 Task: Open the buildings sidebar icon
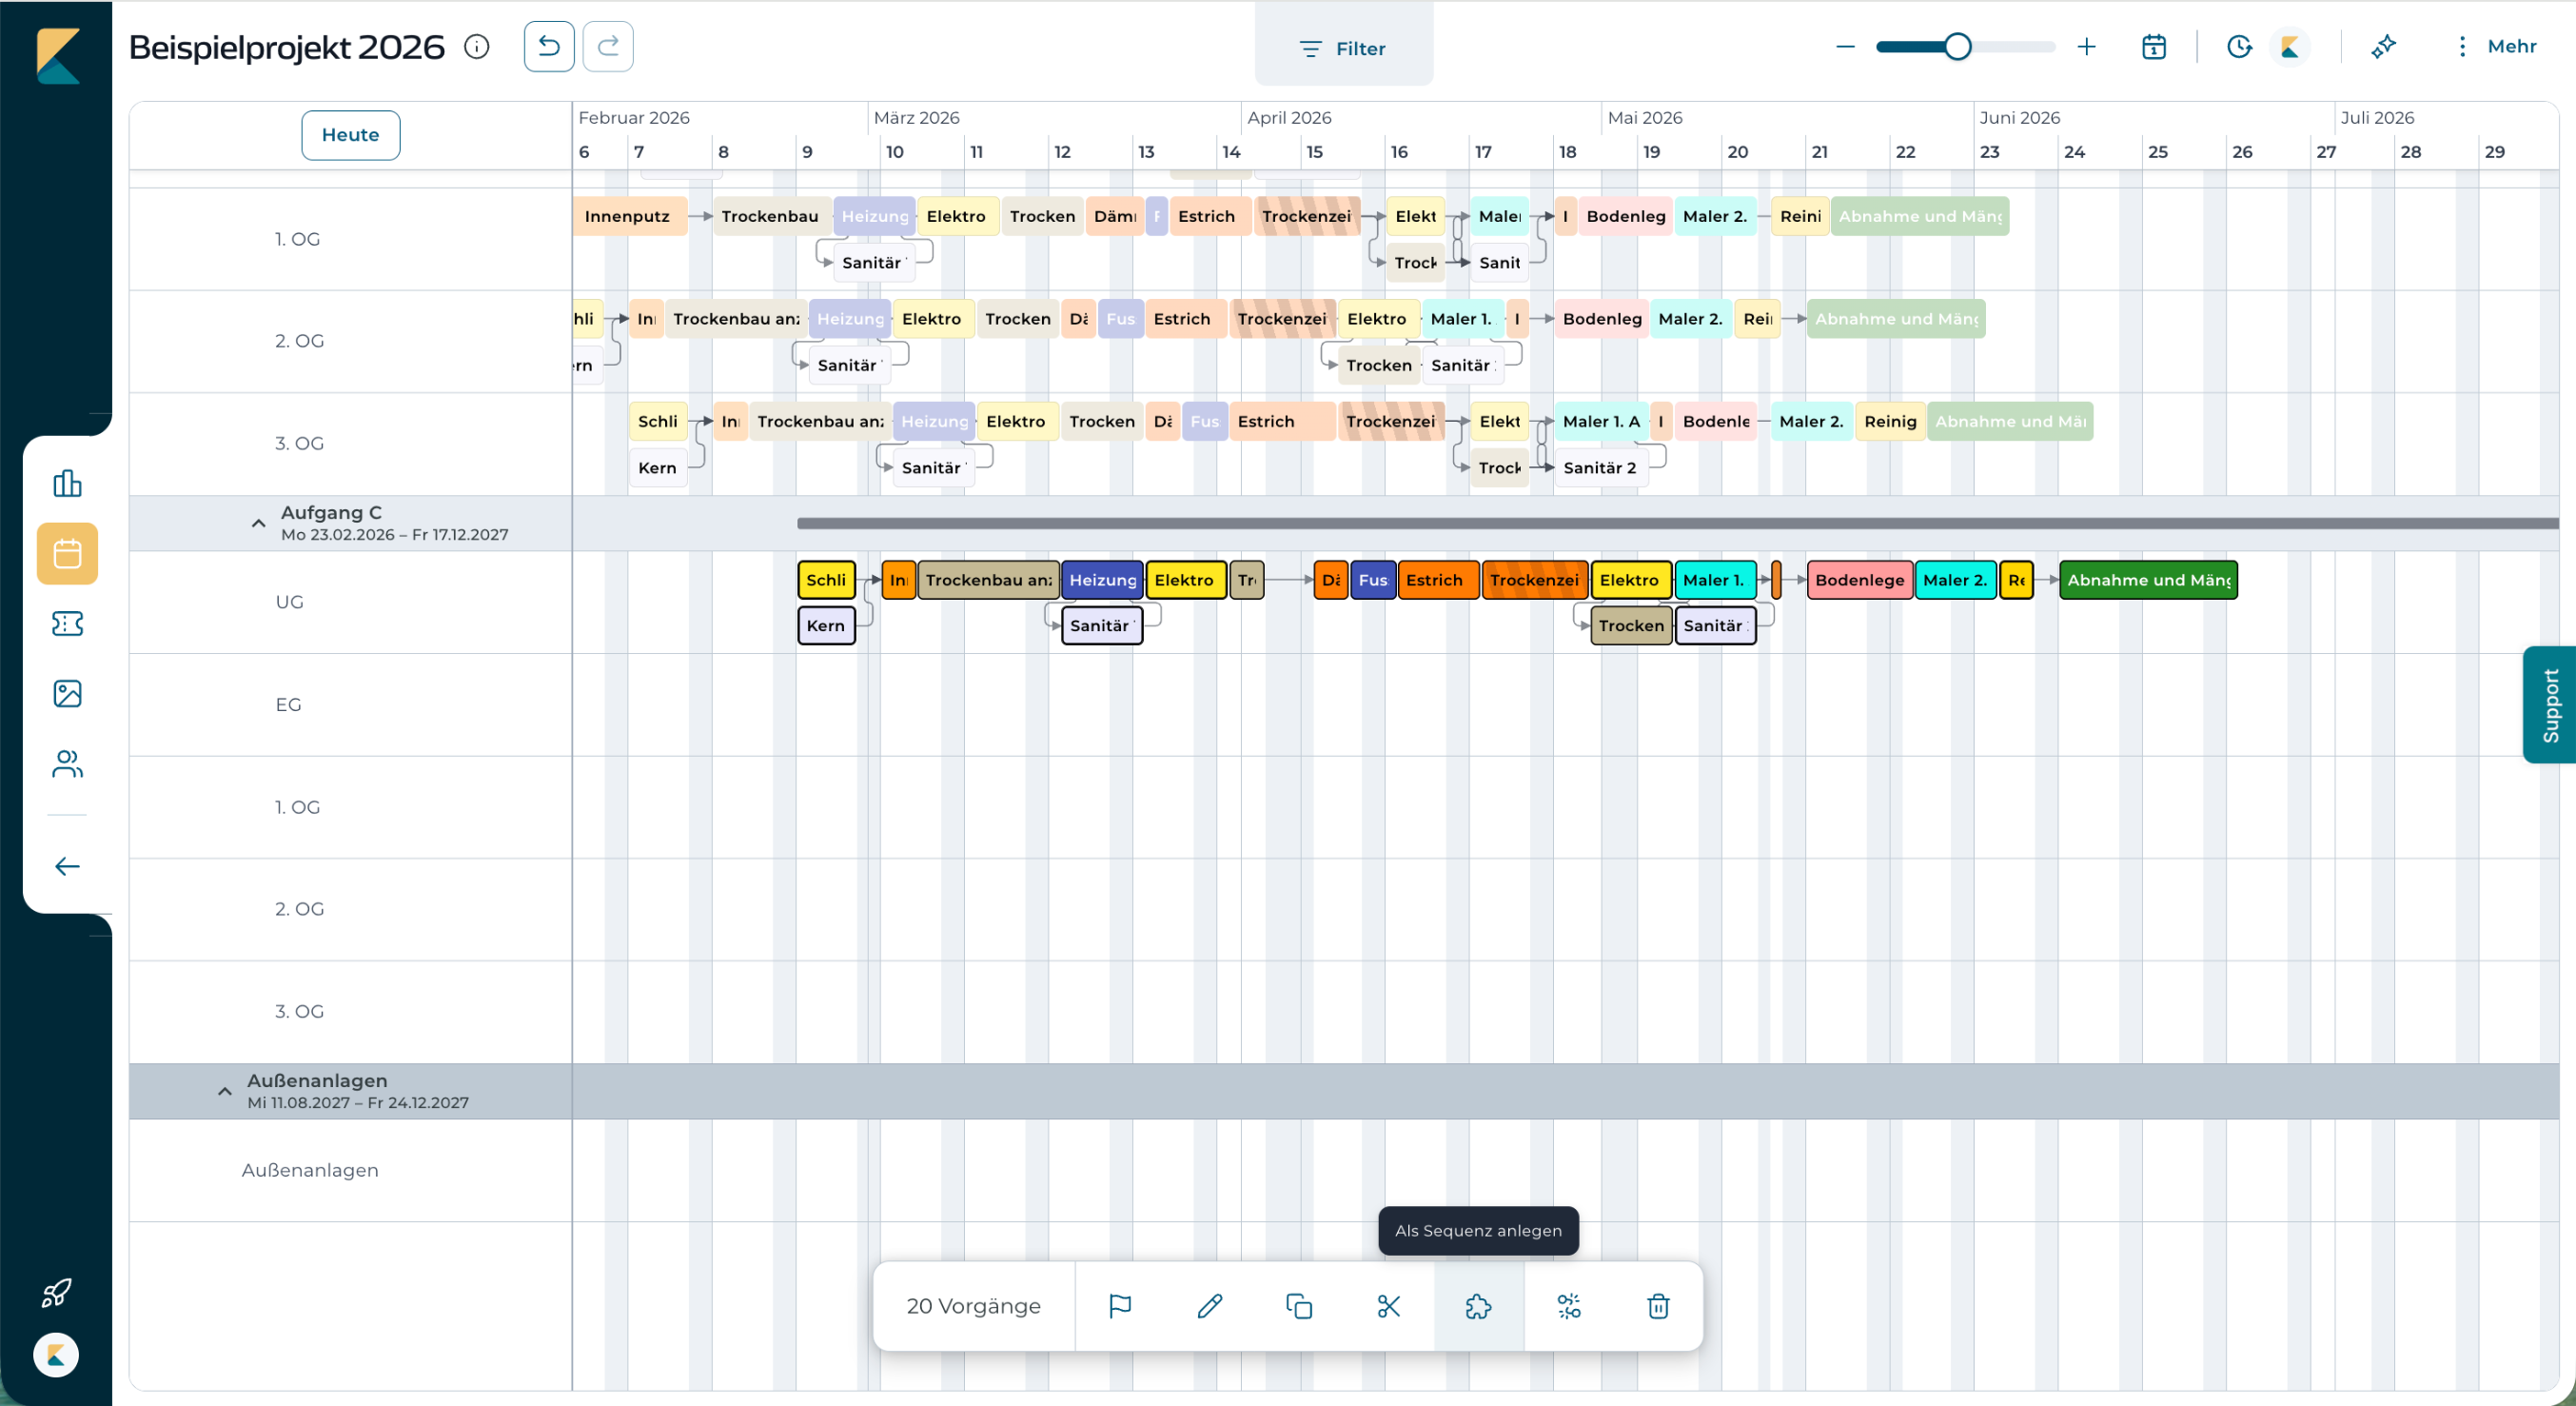click(67, 483)
